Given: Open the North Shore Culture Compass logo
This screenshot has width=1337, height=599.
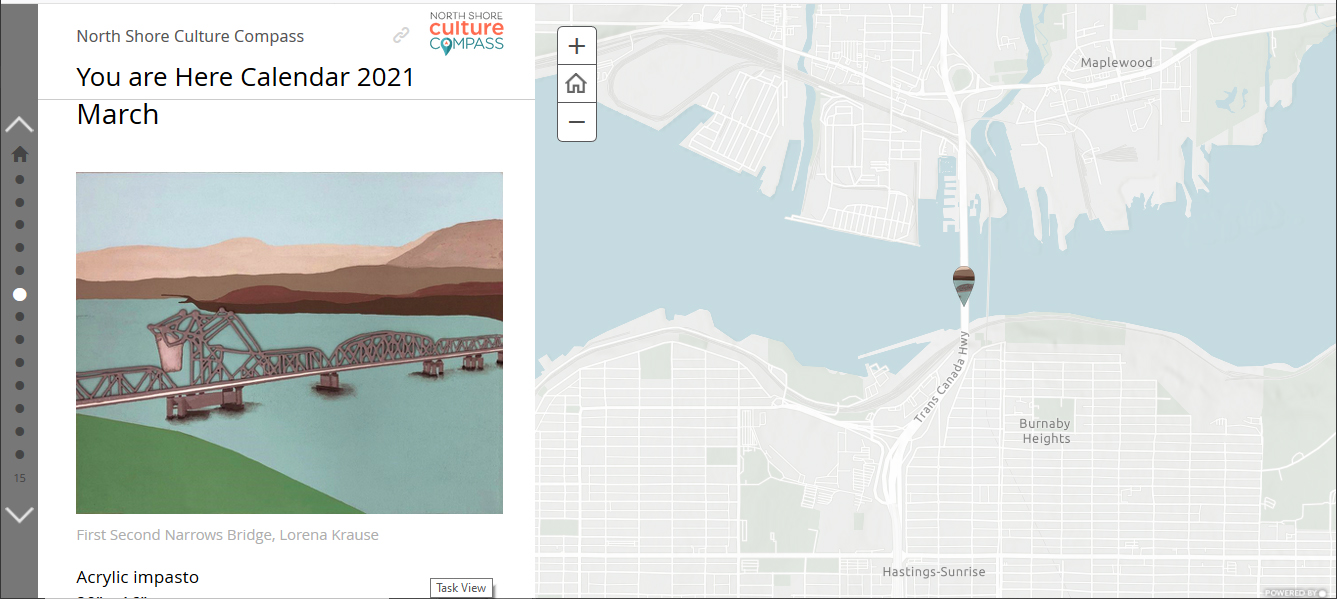Looking at the screenshot, I should pos(466,32).
